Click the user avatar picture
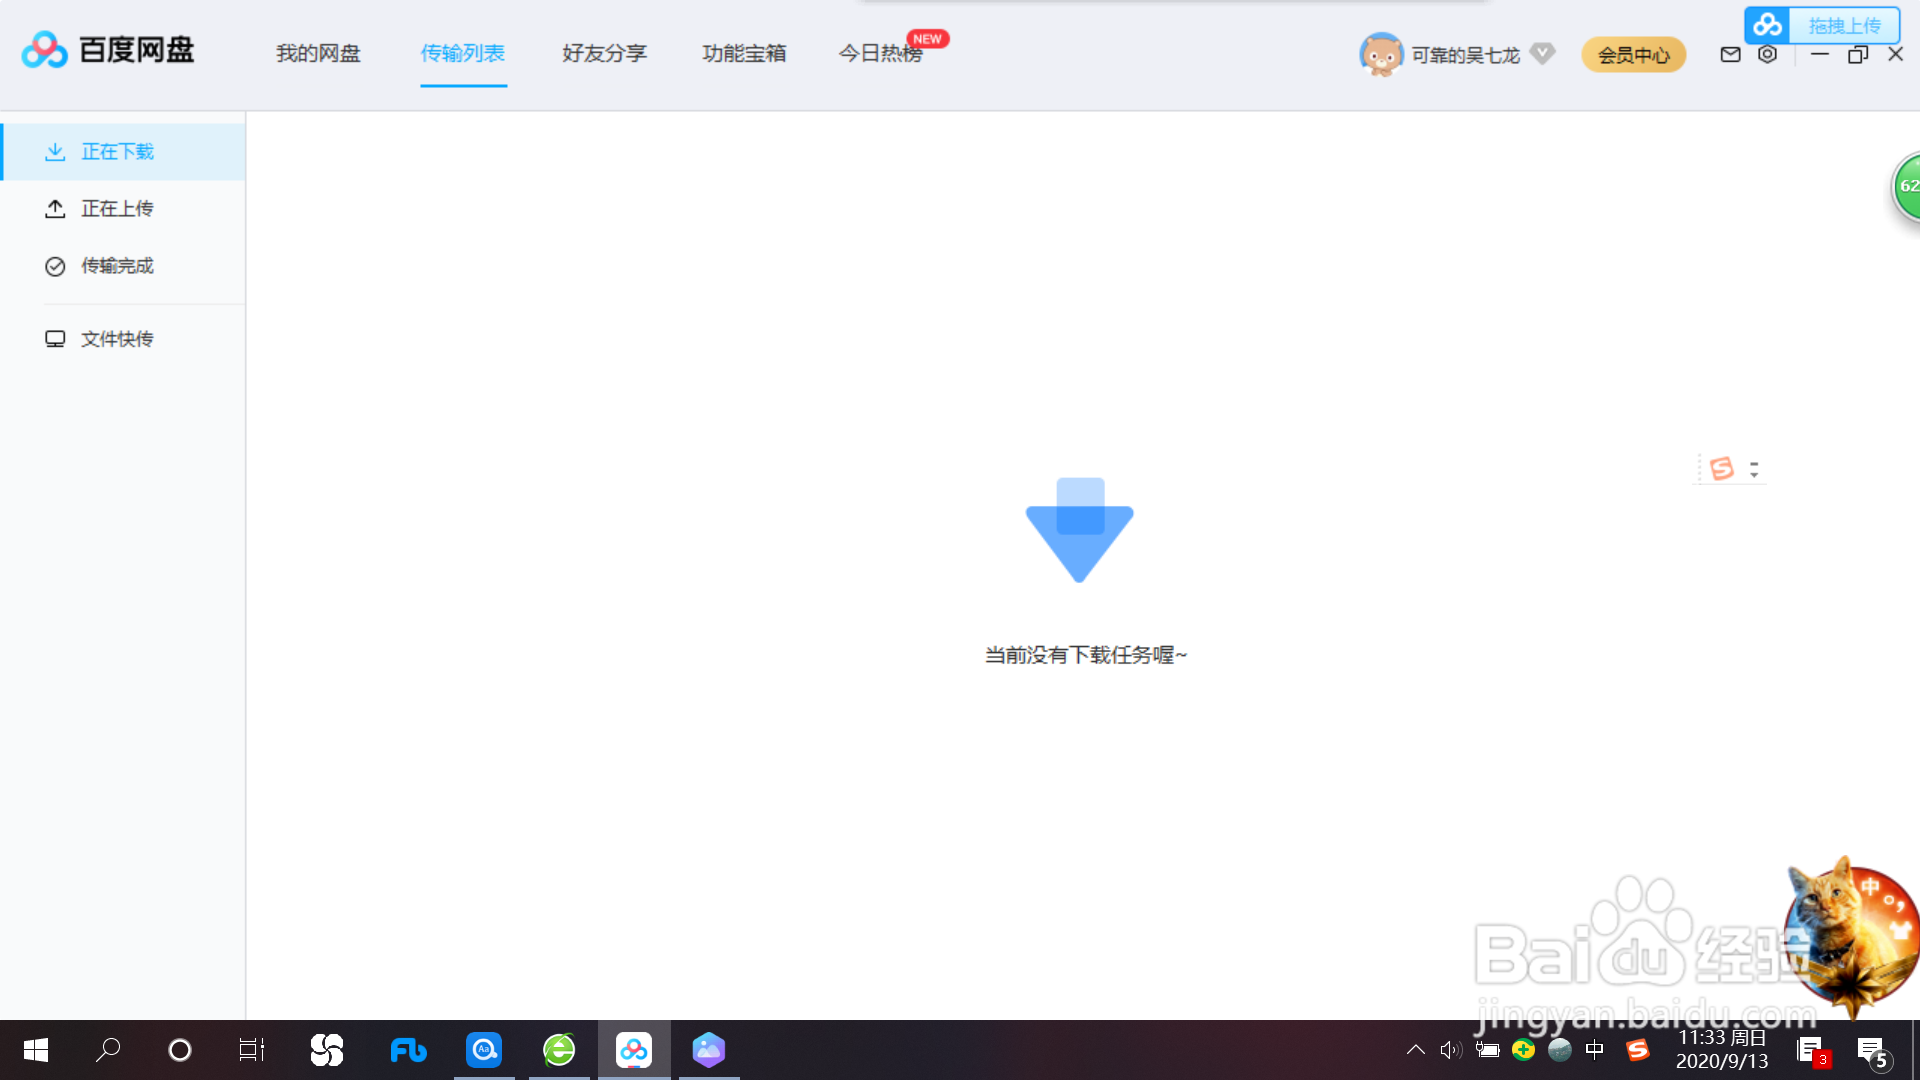Screen dimensions: 1920x1080 point(1381,54)
